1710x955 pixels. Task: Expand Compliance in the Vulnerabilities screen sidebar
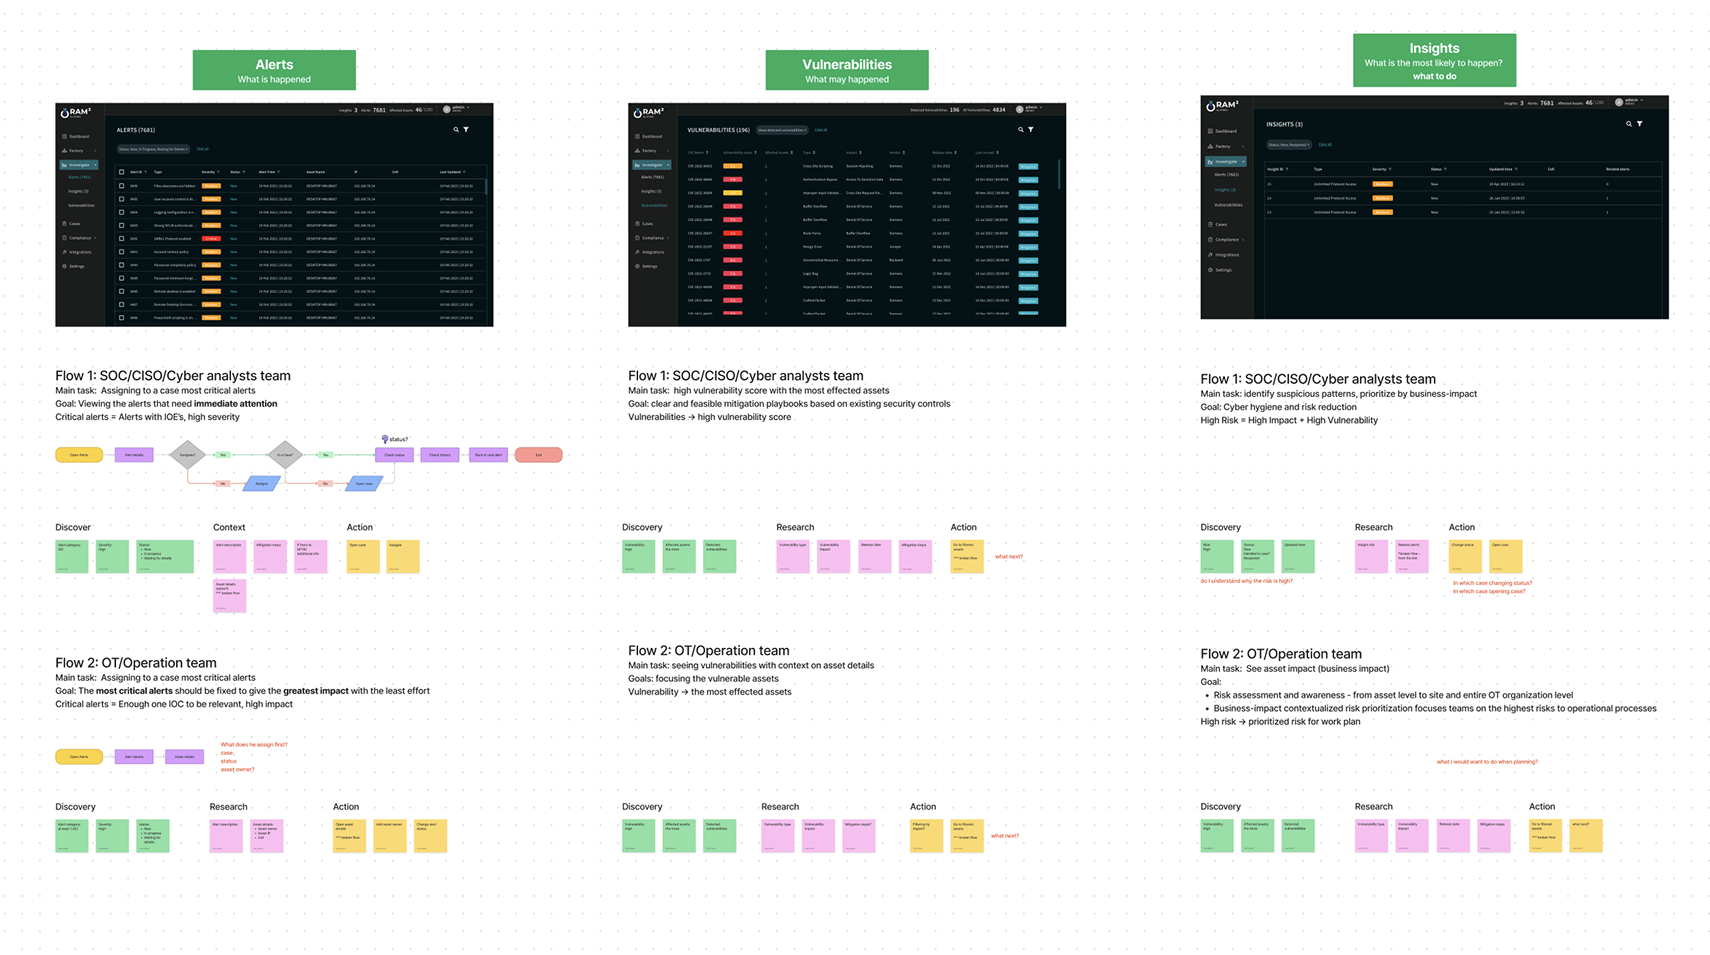pos(668,238)
